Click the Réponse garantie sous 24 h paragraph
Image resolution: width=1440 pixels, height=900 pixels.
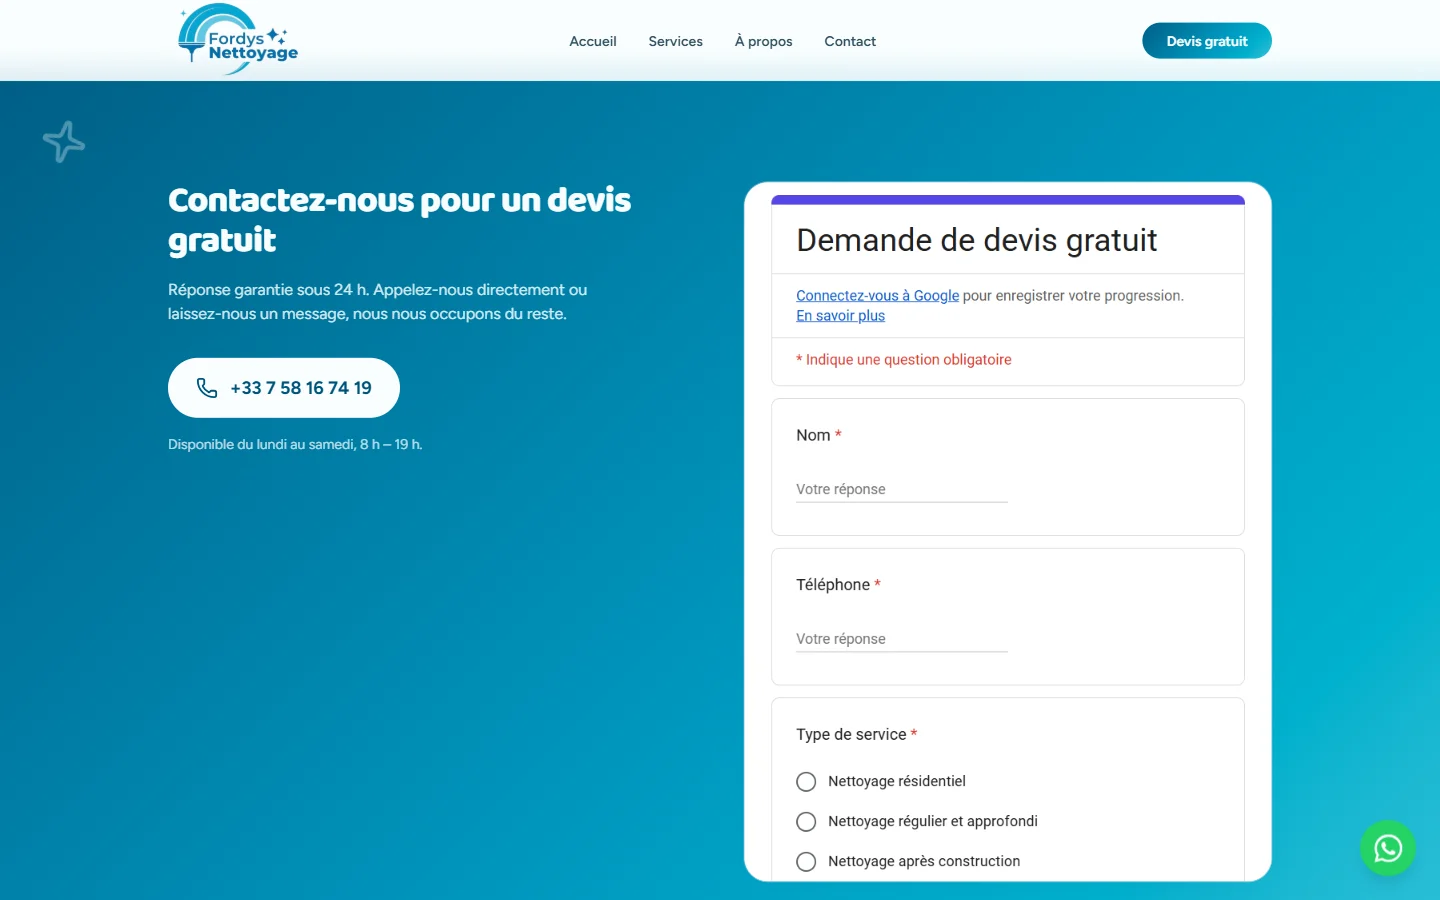click(x=378, y=302)
